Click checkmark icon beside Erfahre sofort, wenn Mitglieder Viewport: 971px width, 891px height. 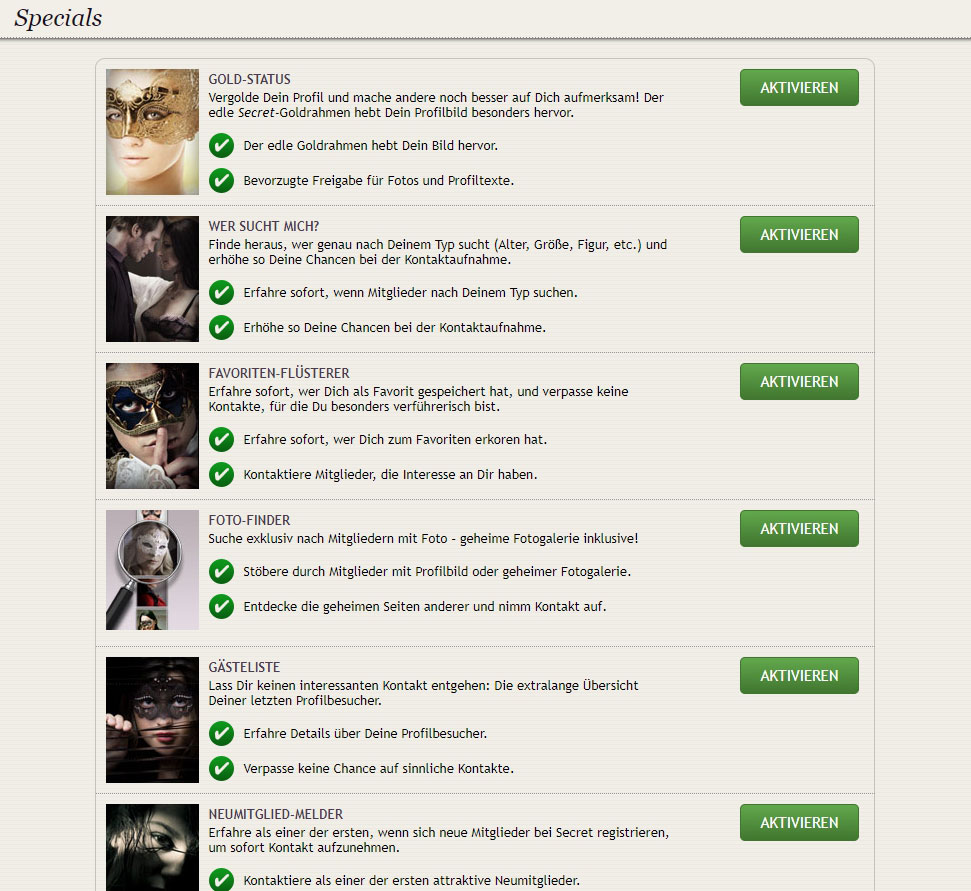pyautogui.click(x=221, y=292)
